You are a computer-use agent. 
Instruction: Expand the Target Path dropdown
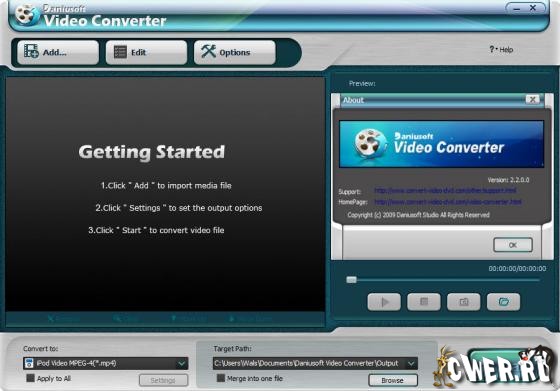(x=411, y=364)
